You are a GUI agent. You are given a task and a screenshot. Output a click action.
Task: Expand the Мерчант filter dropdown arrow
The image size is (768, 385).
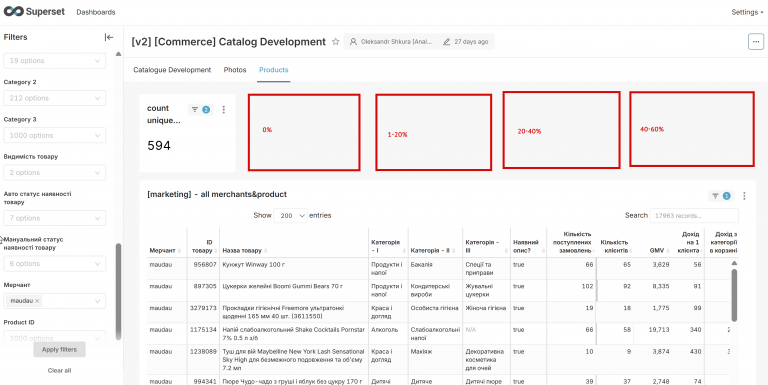coord(97,301)
